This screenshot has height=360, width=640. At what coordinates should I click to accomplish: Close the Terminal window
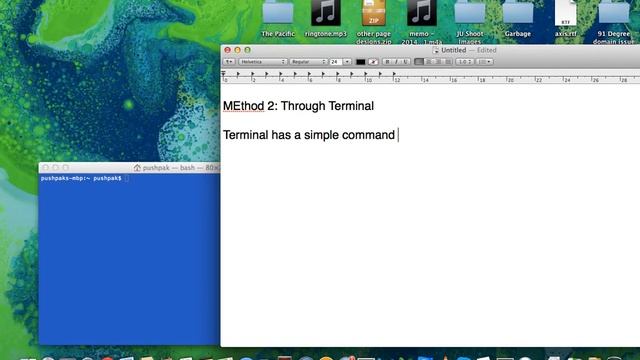coord(46,168)
